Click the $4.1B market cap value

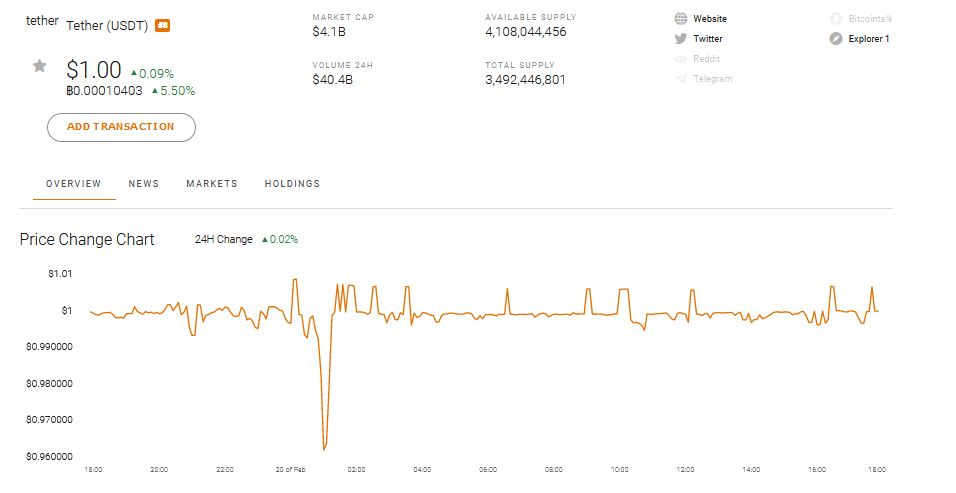[329, 32]
